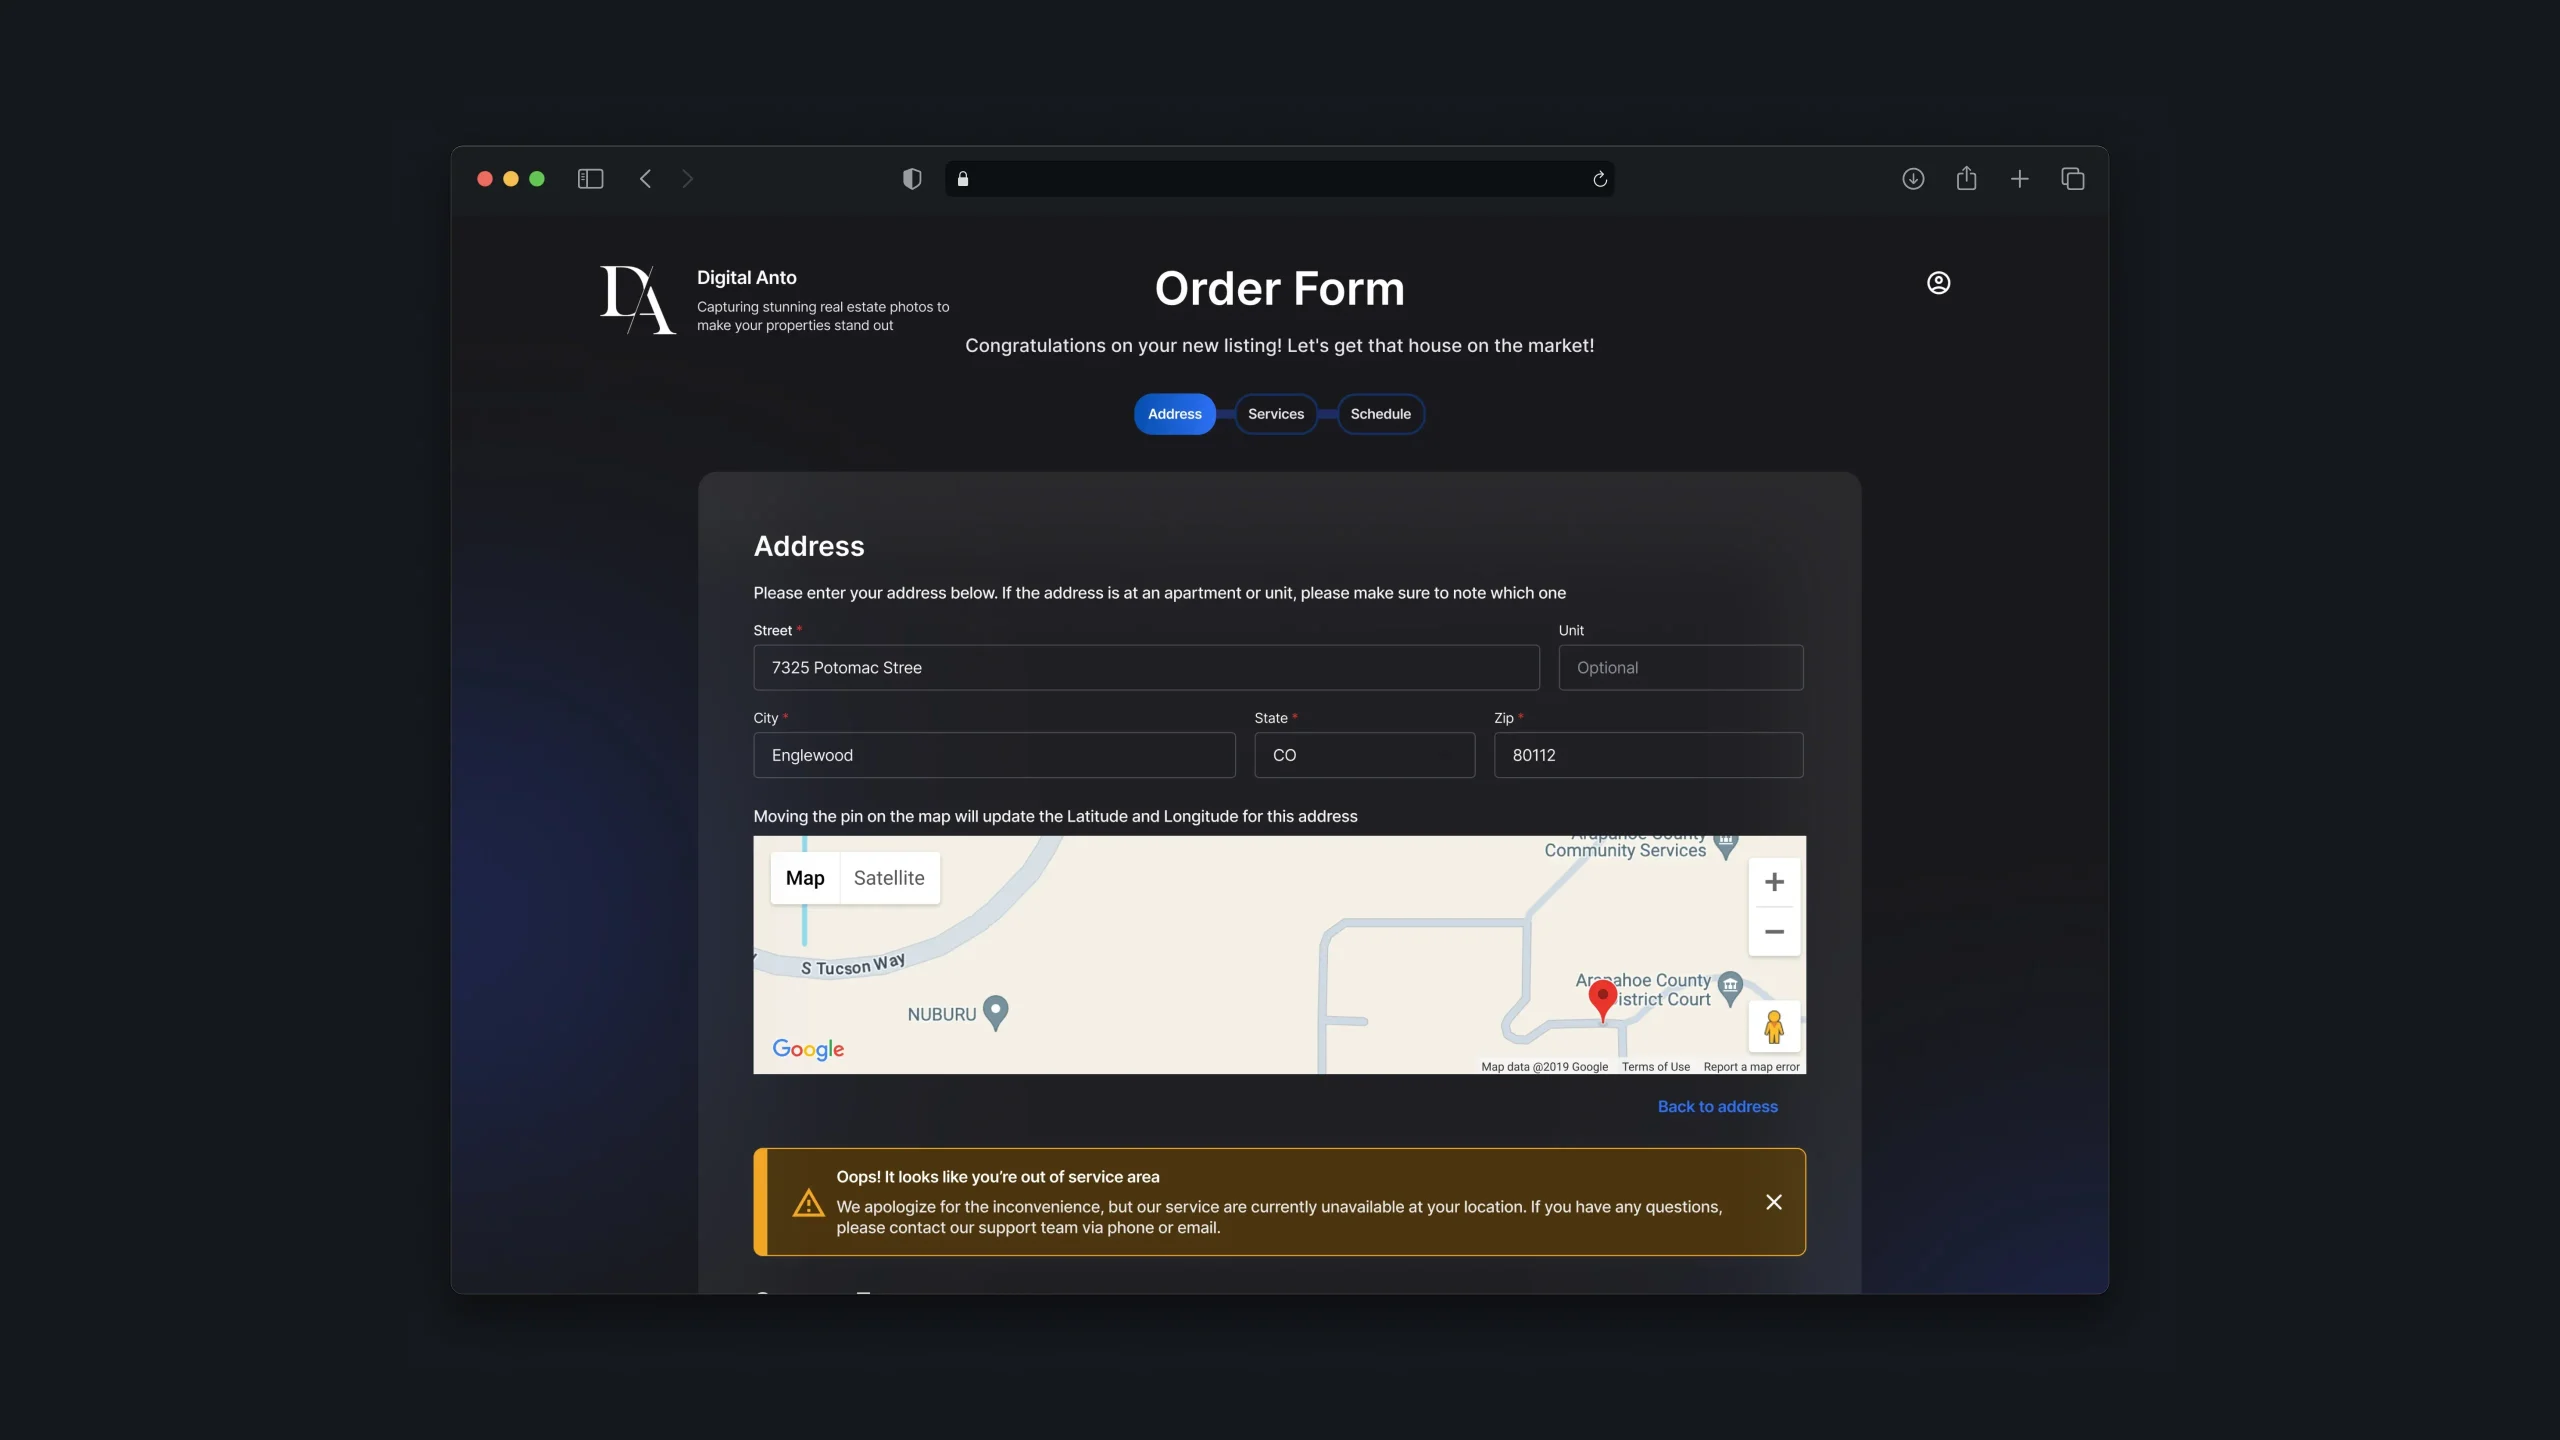This screenshot has width=2560, height=1440.
Task: Click the lock icon in the address bar
Action: click(963, 179)
